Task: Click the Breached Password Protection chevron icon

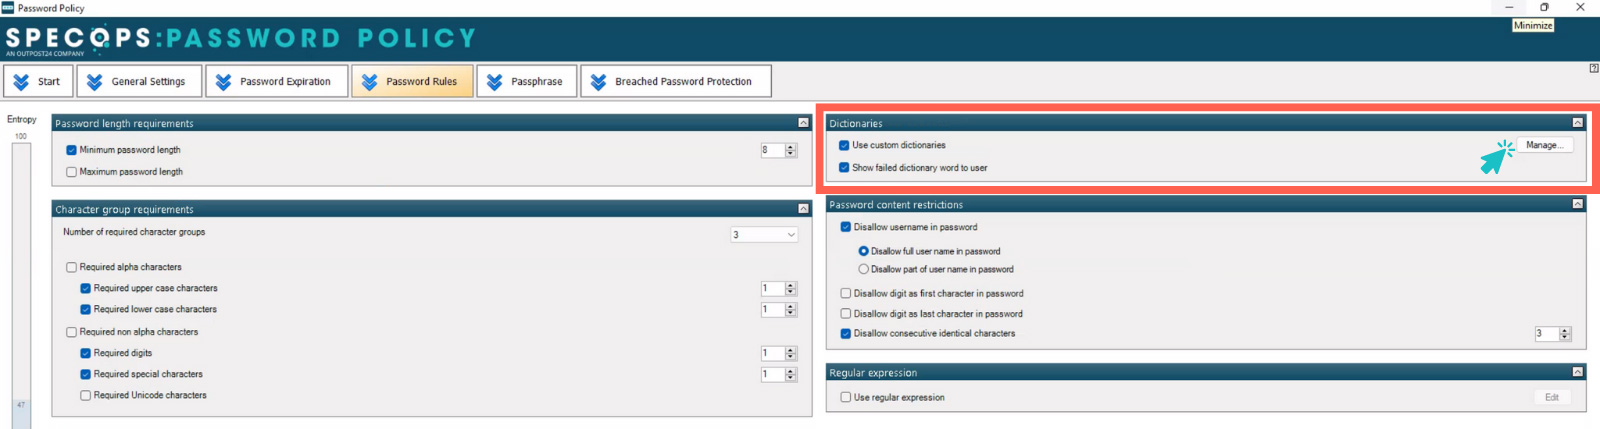Action: (x=598, y=82)
